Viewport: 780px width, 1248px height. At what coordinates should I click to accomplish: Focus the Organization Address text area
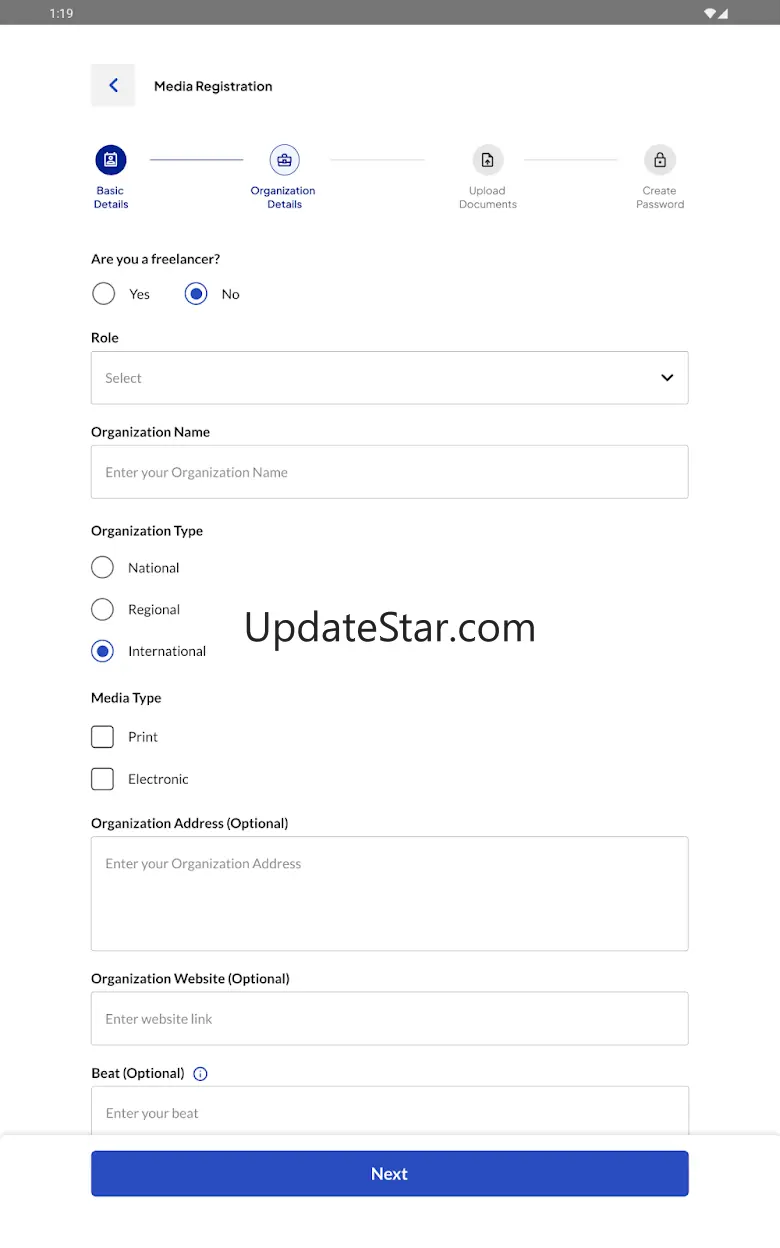click(x=389, y=894)
